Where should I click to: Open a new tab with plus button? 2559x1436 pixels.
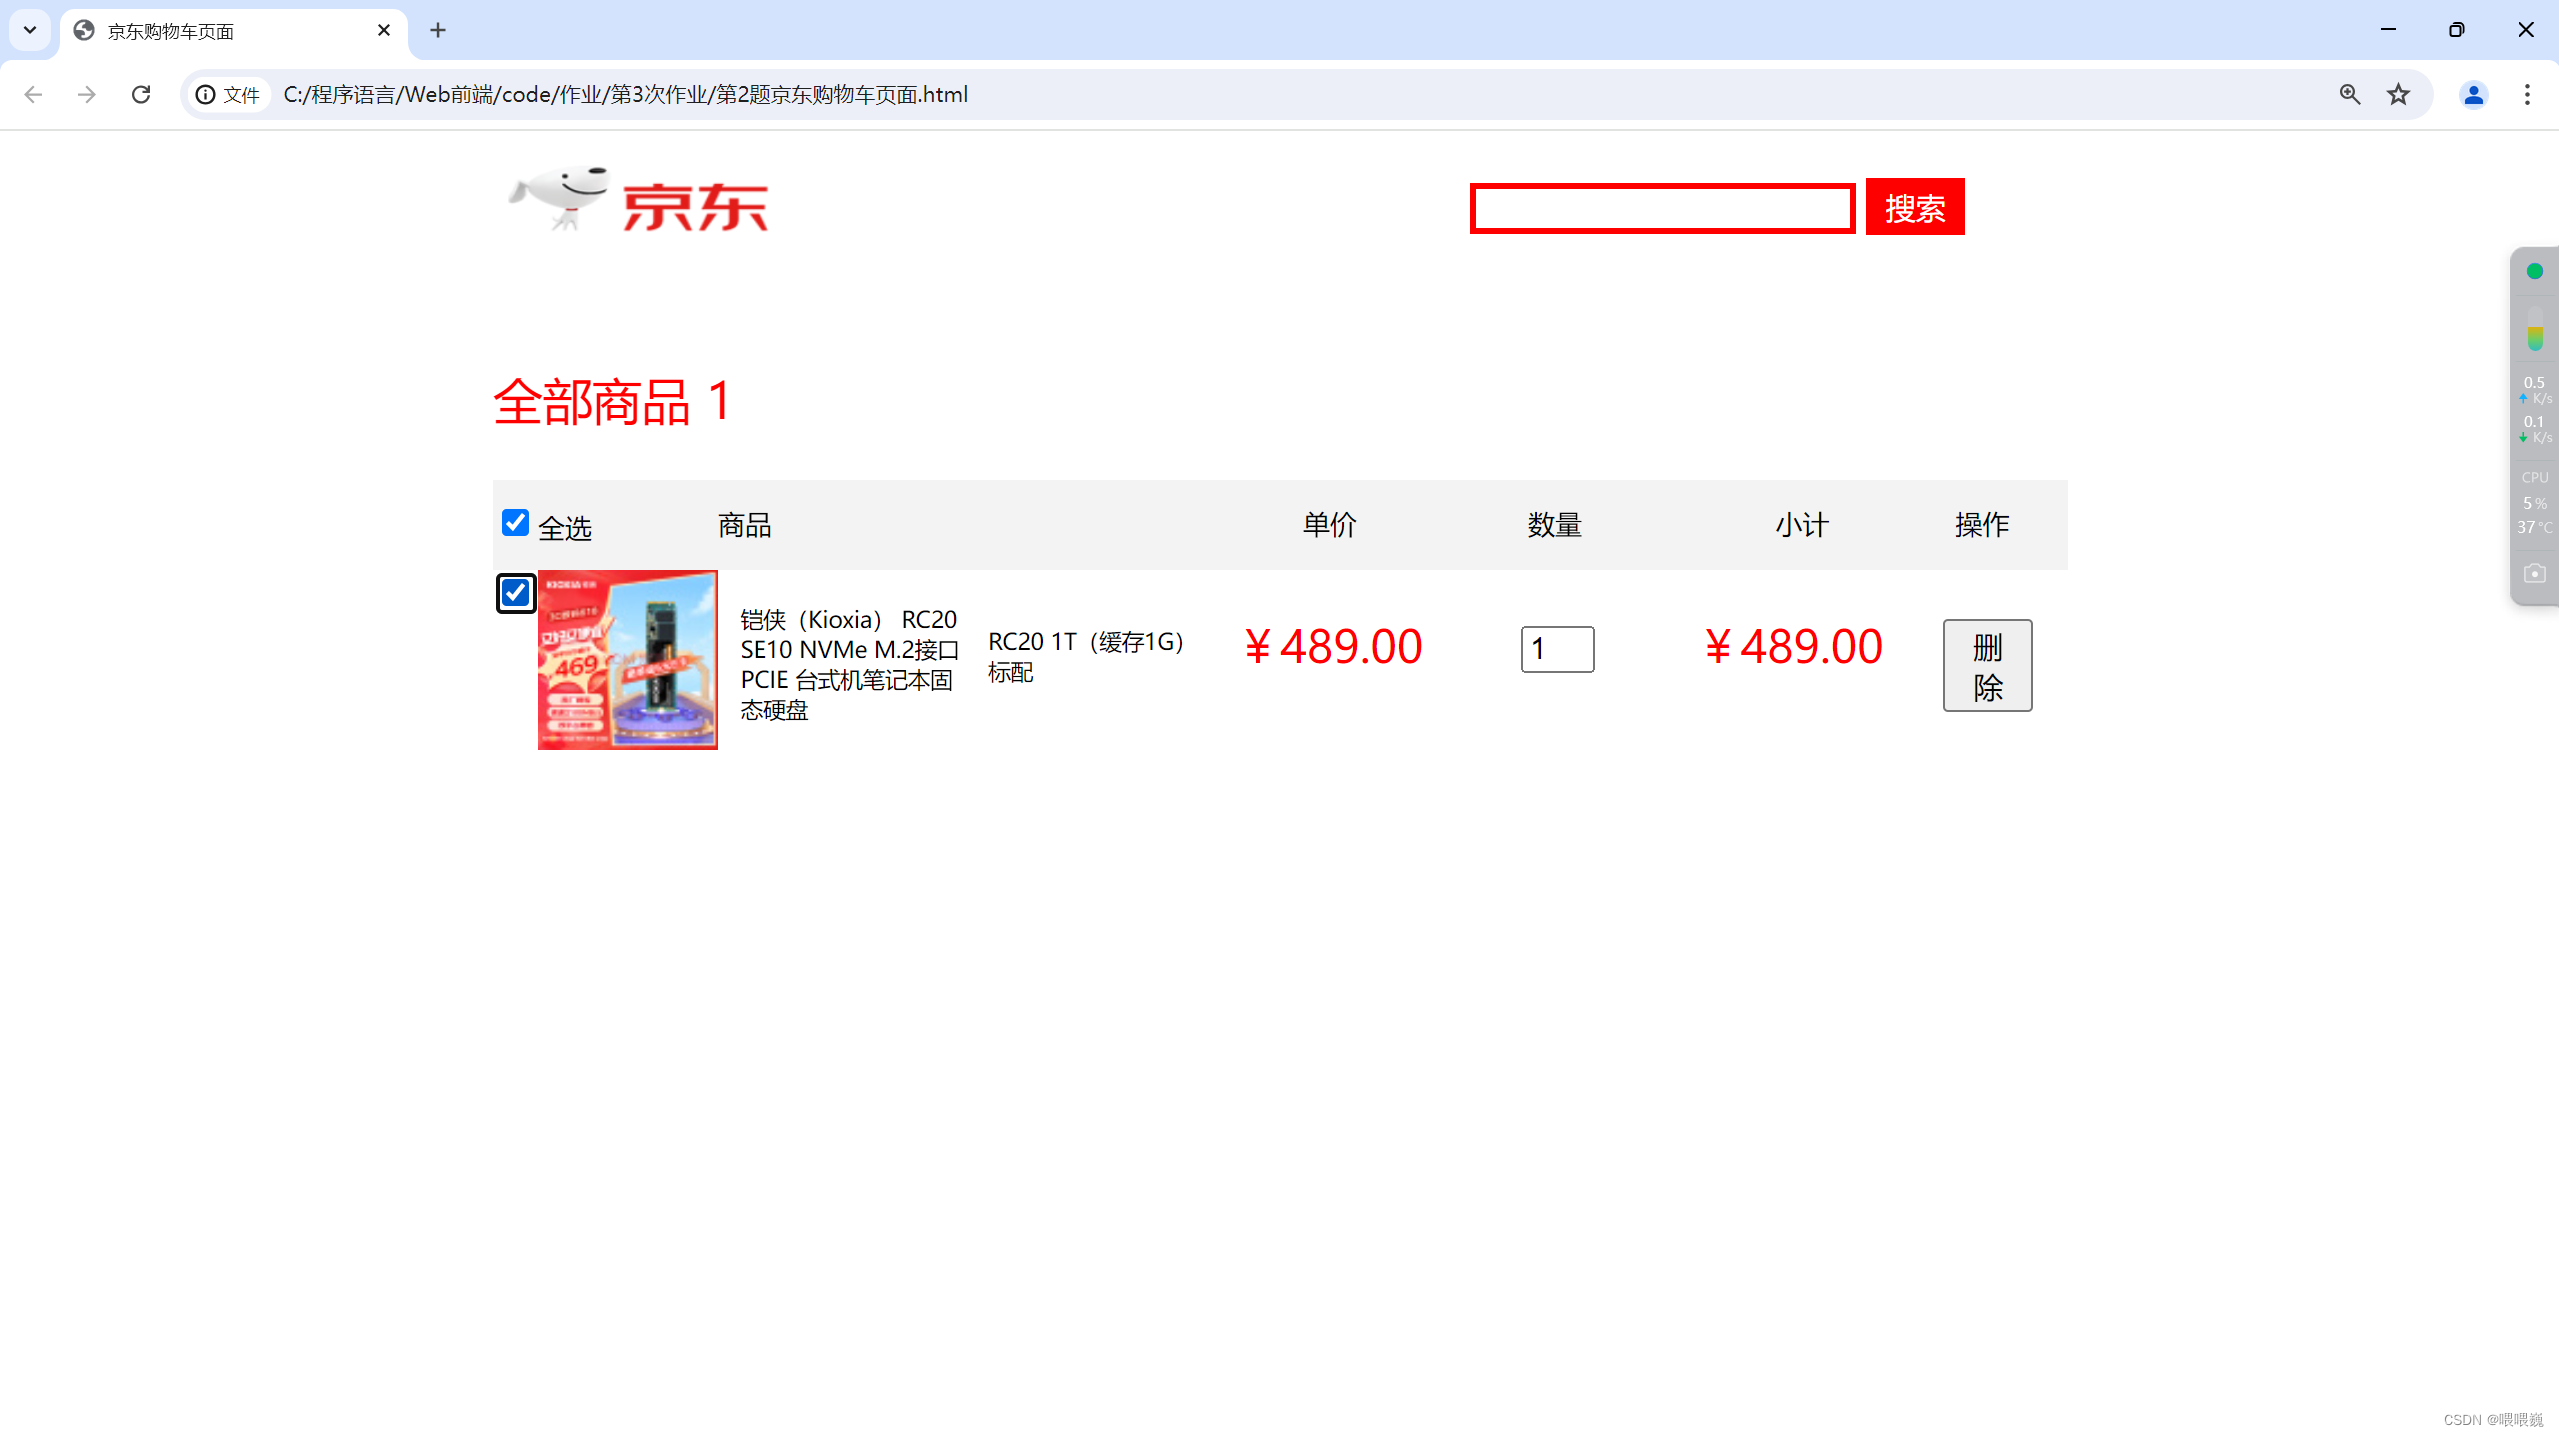[x=438, y=30]
